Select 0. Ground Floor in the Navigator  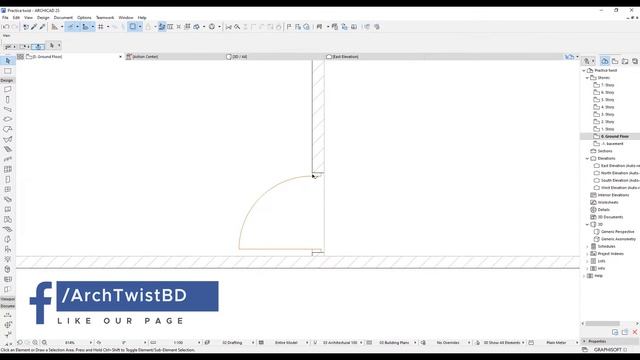[x=615, y=136]
